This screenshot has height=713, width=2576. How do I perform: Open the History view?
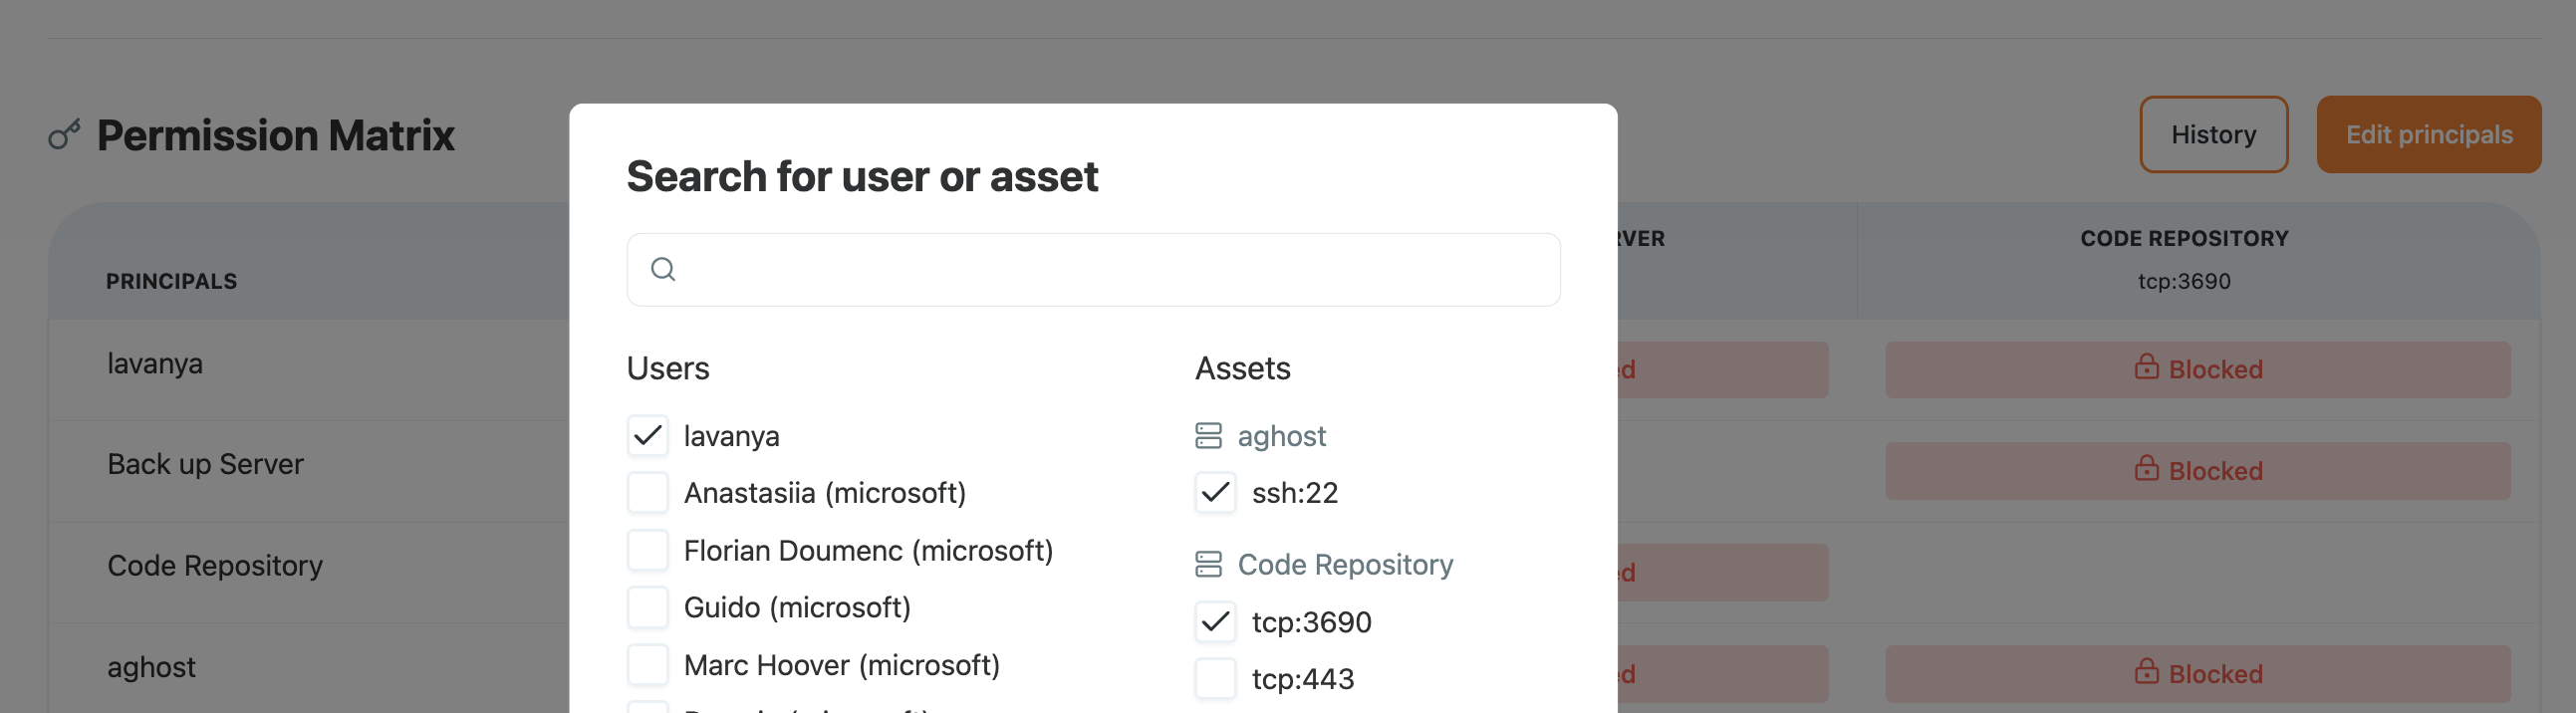(x=2212, y=135)
